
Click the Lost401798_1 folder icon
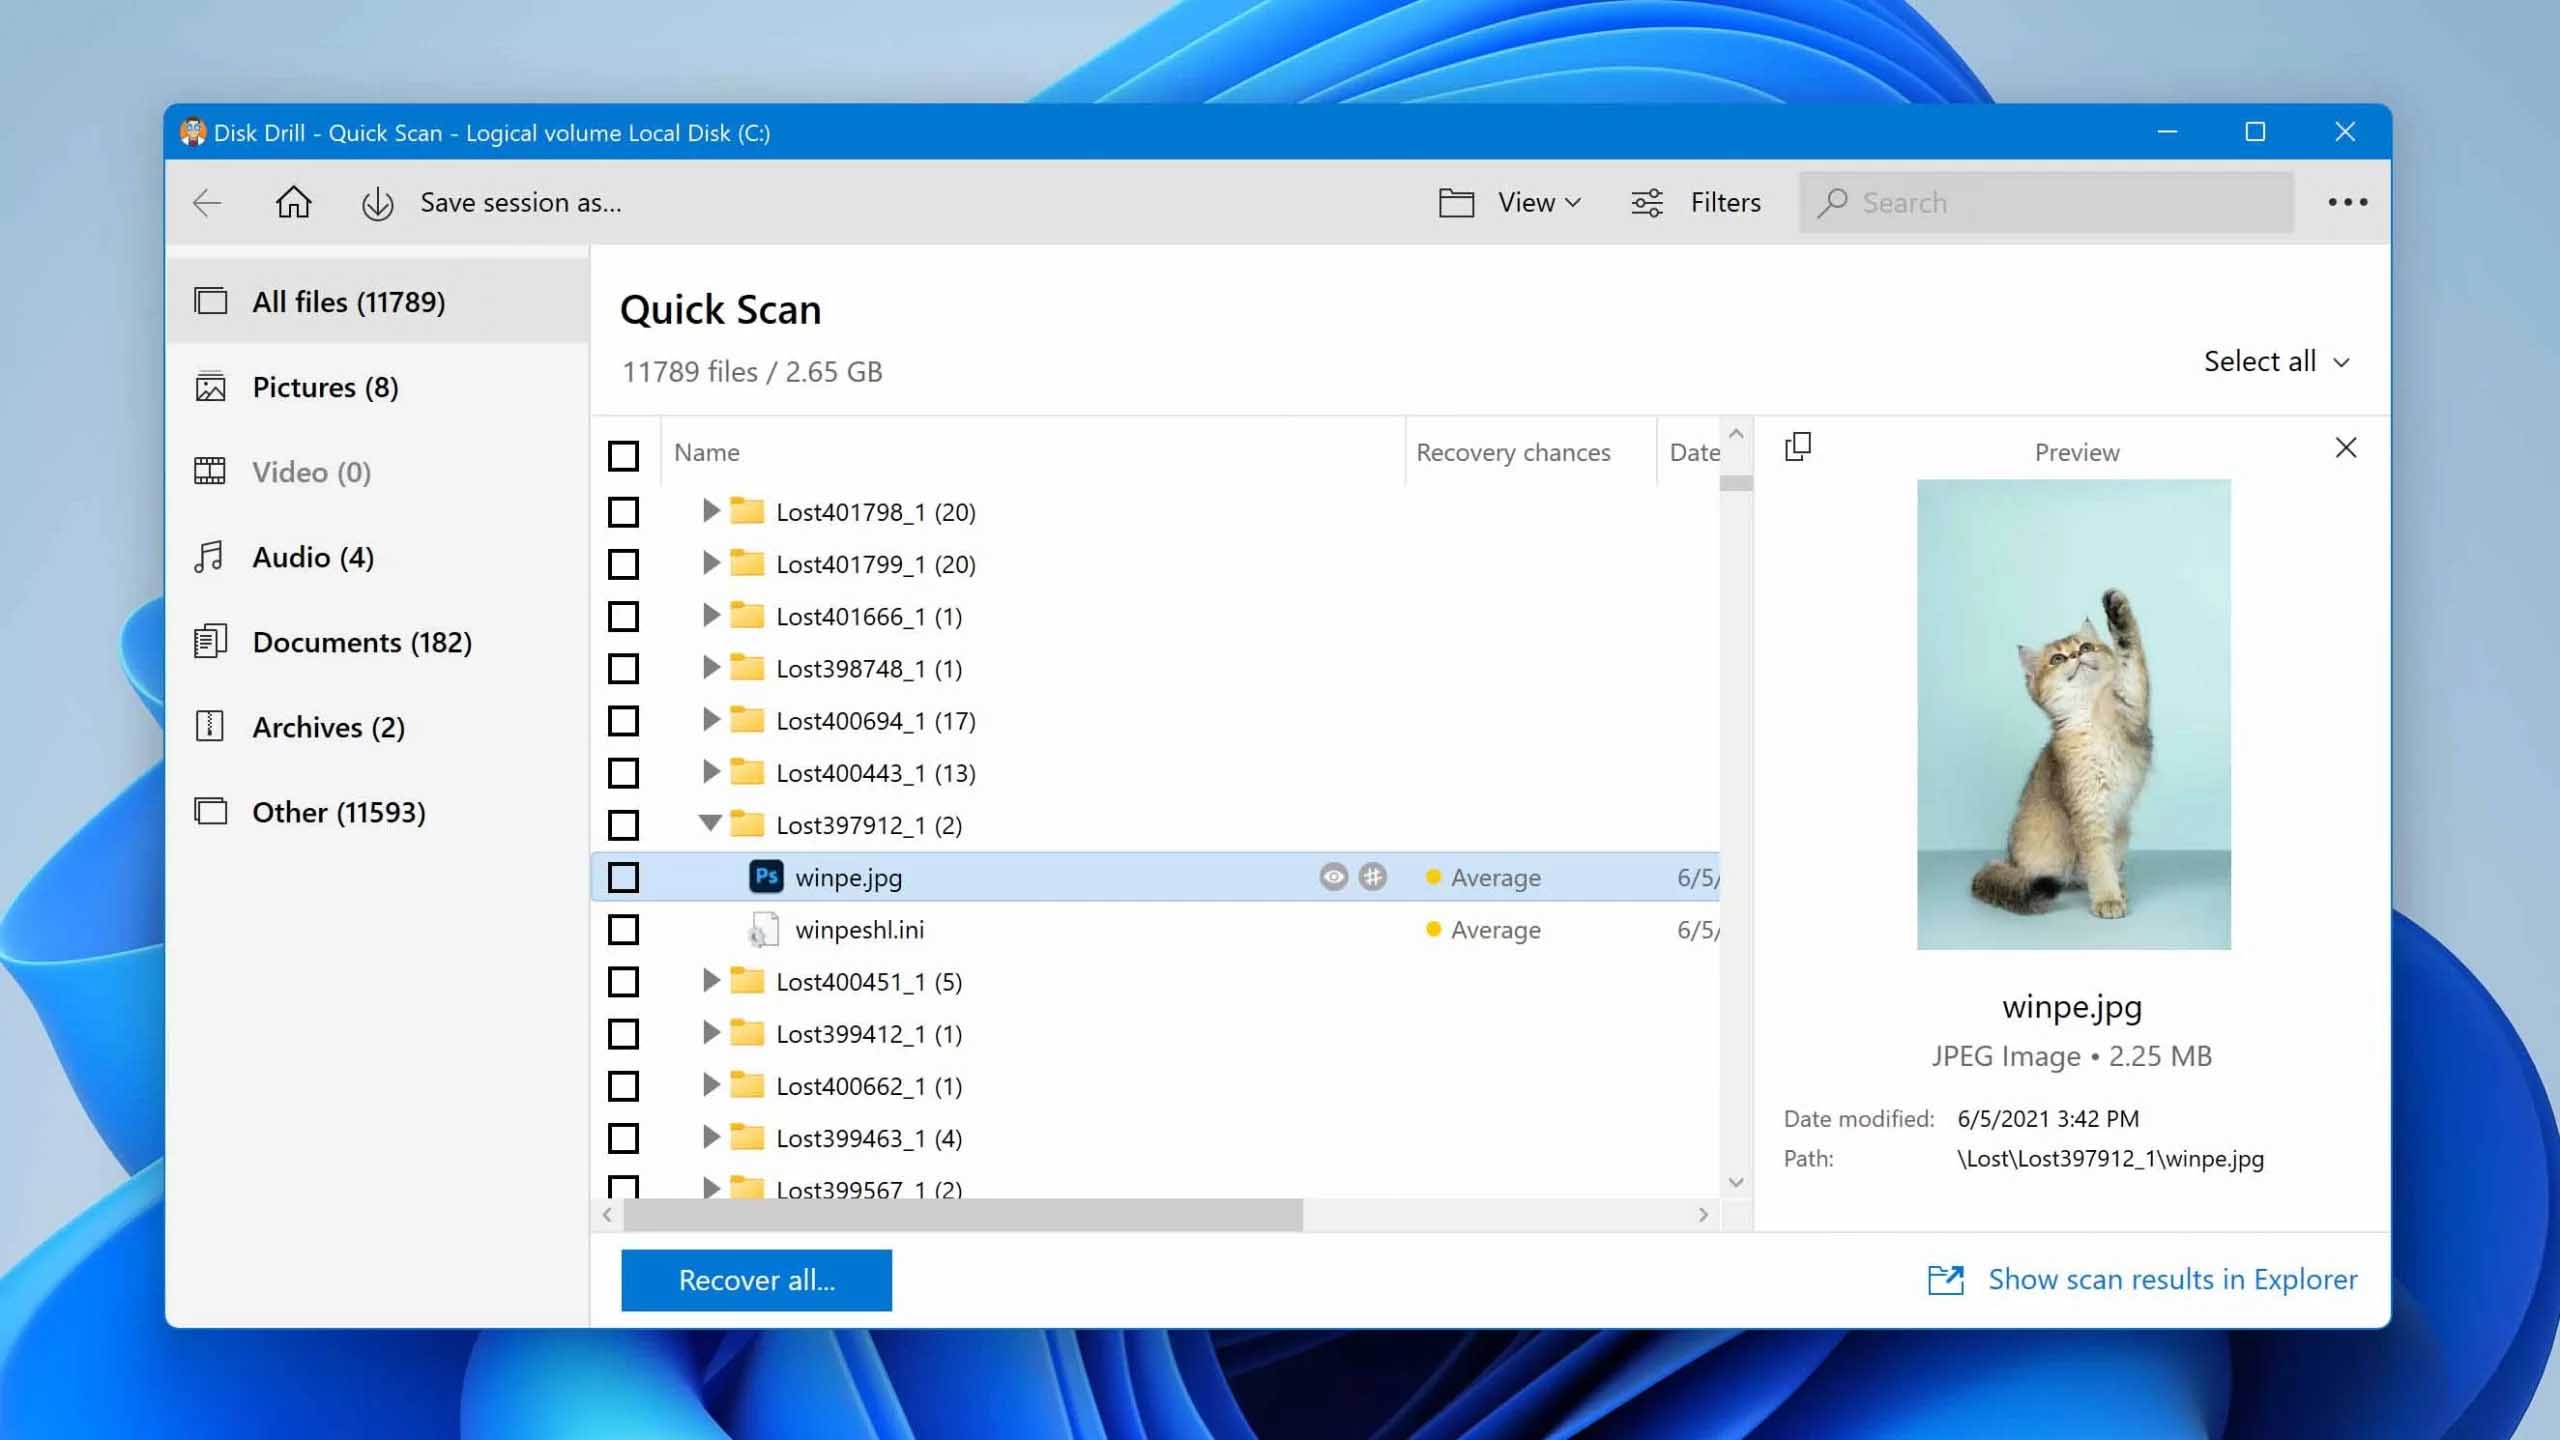(x=747, y=511)
